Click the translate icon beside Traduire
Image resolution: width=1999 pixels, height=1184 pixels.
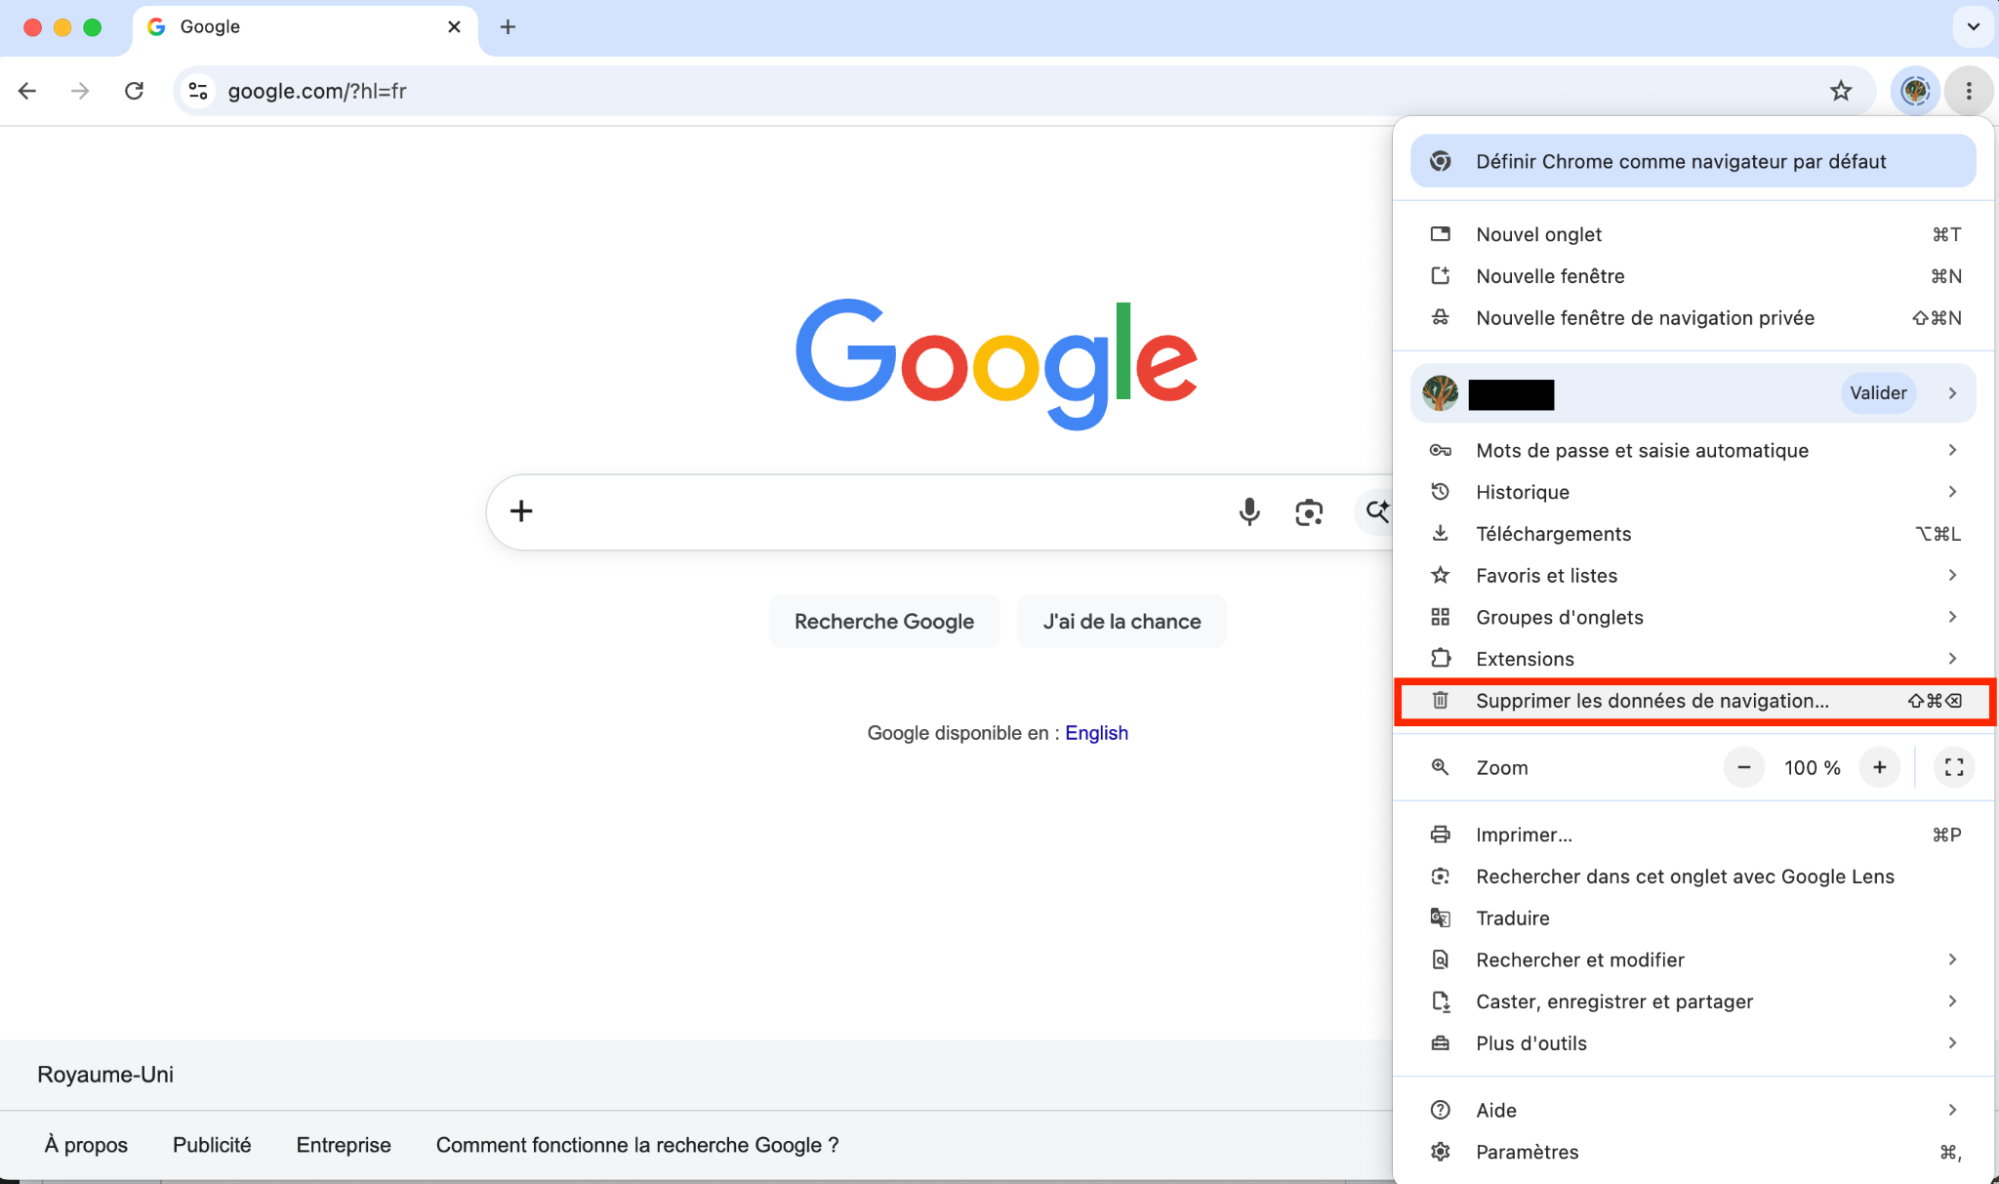1440,918
